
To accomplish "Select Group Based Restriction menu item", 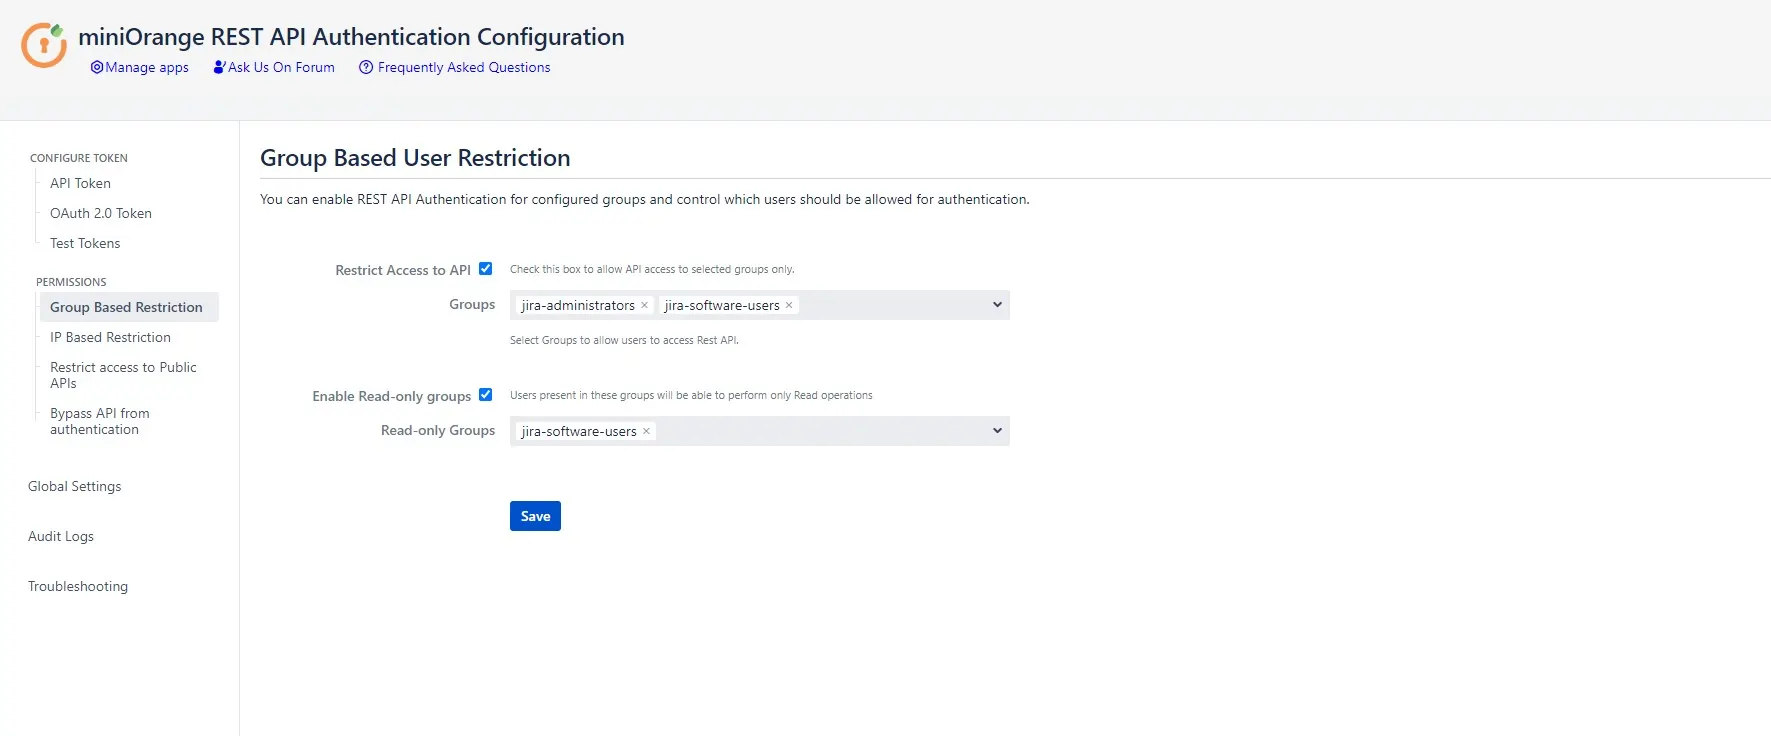I will (x=129, y=307).
